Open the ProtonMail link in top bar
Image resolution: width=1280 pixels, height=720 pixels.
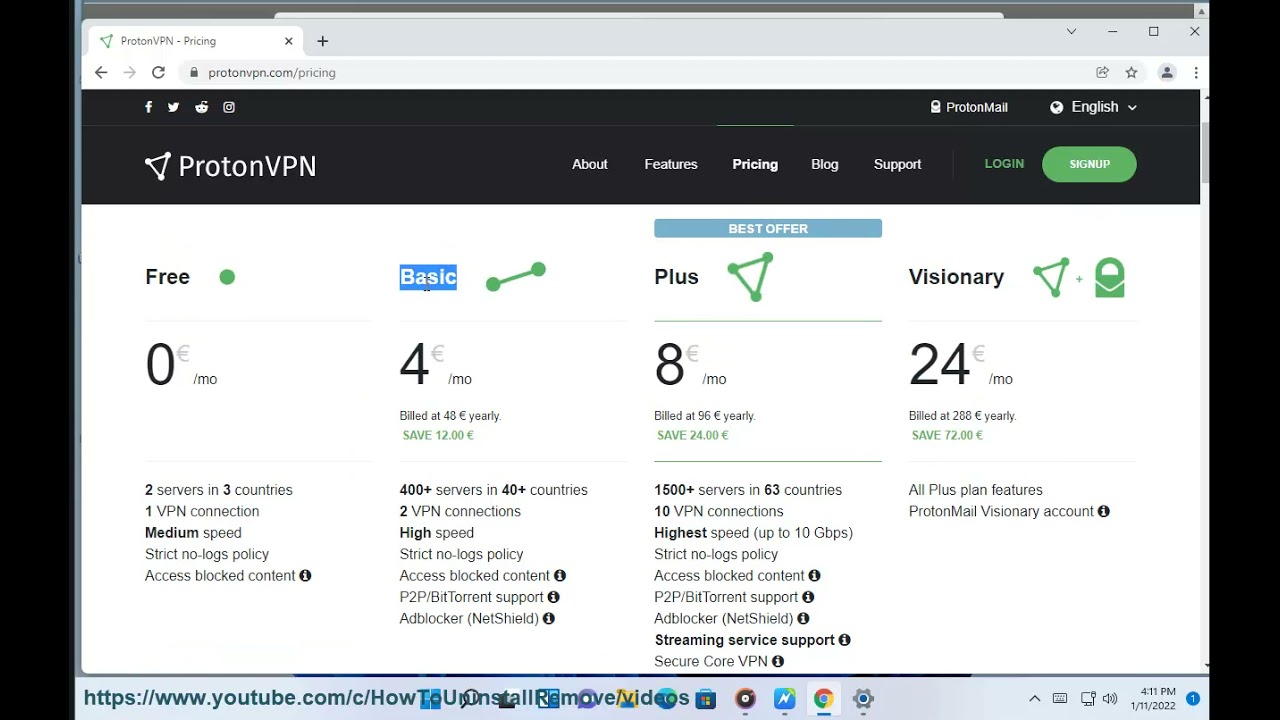[969, 107]
